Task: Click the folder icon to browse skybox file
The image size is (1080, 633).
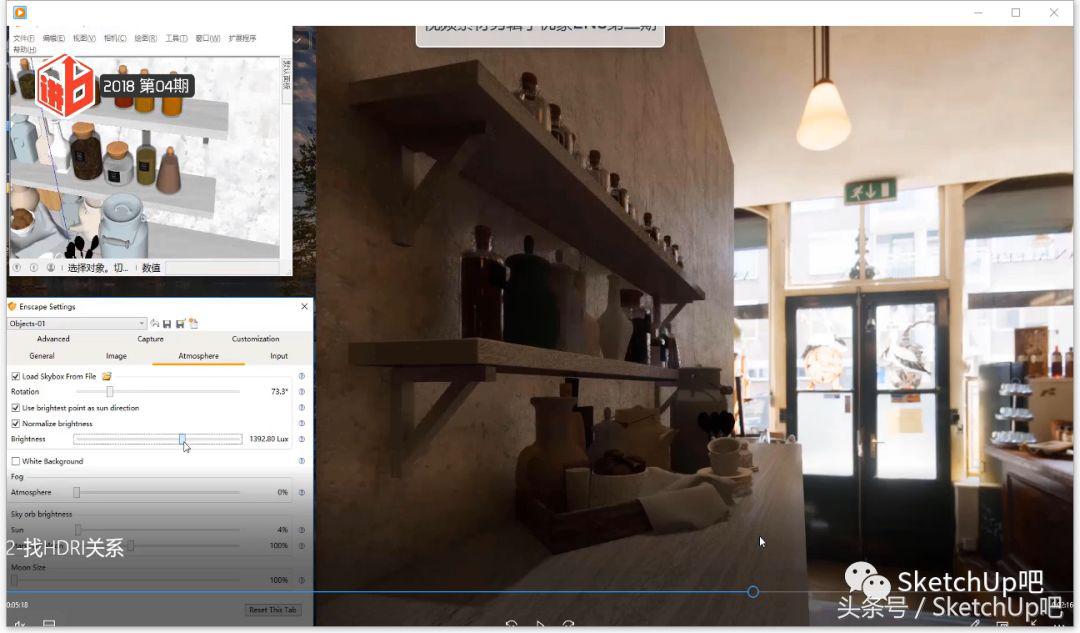Action: 106,376
